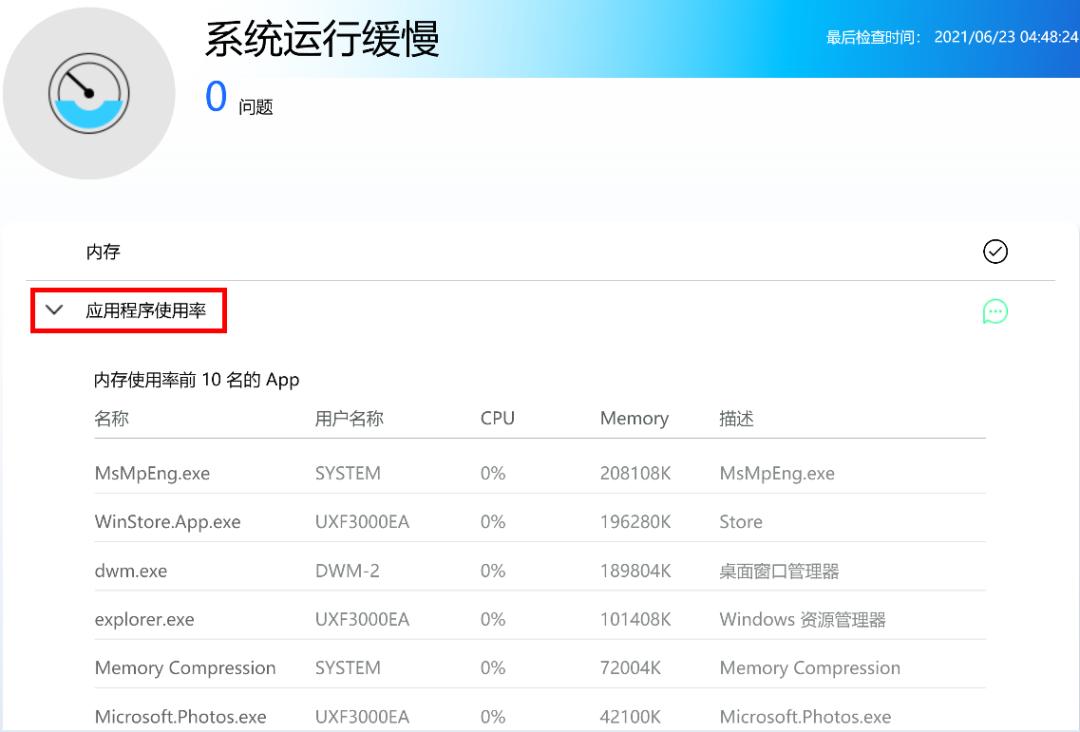Select the 名称 column header
The width and height of the screenshot is (1080, 732).
108,418
